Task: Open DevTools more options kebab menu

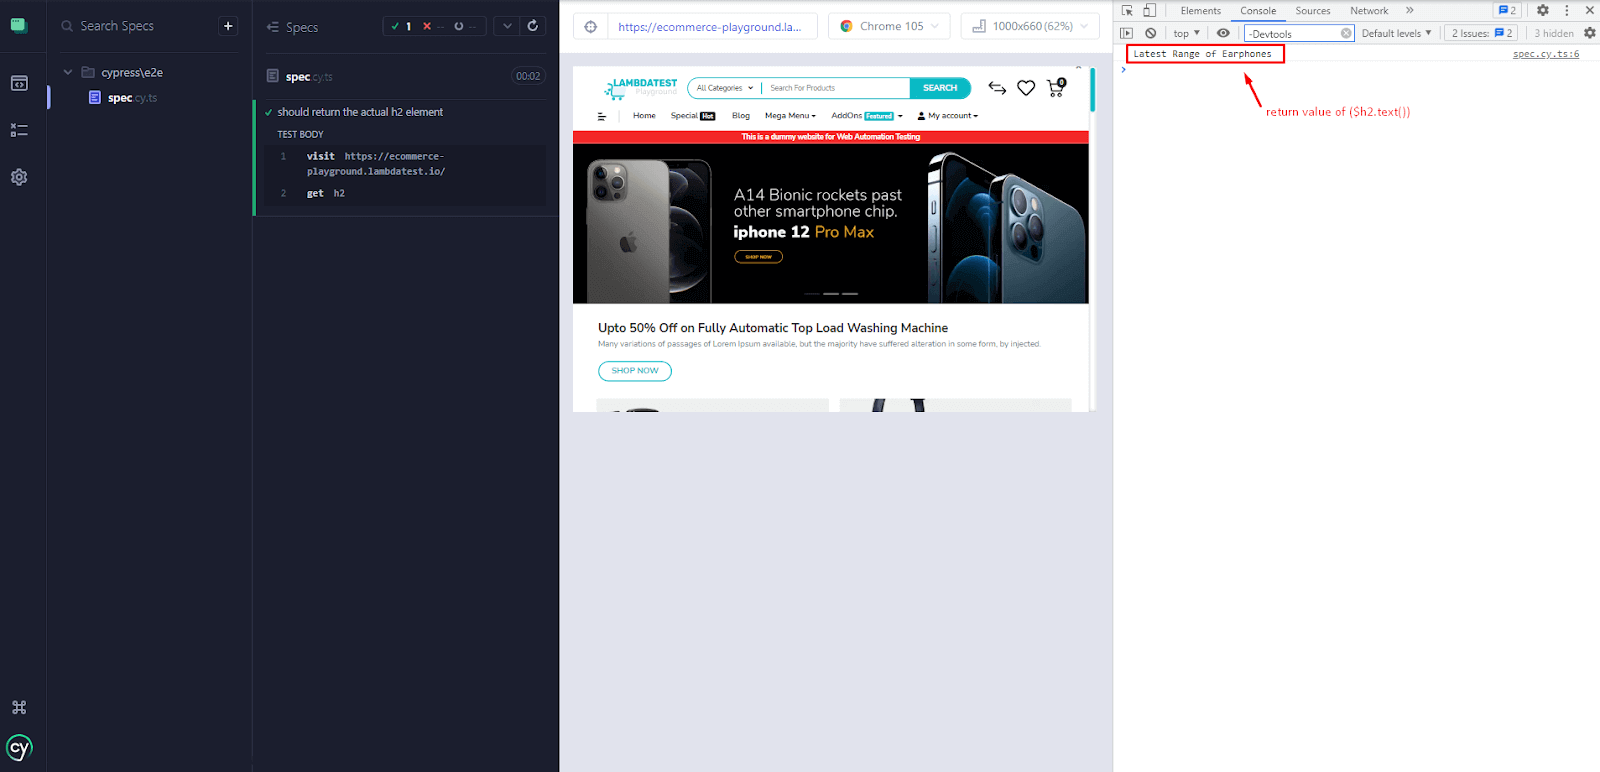Action: (x=1567, y=10)
